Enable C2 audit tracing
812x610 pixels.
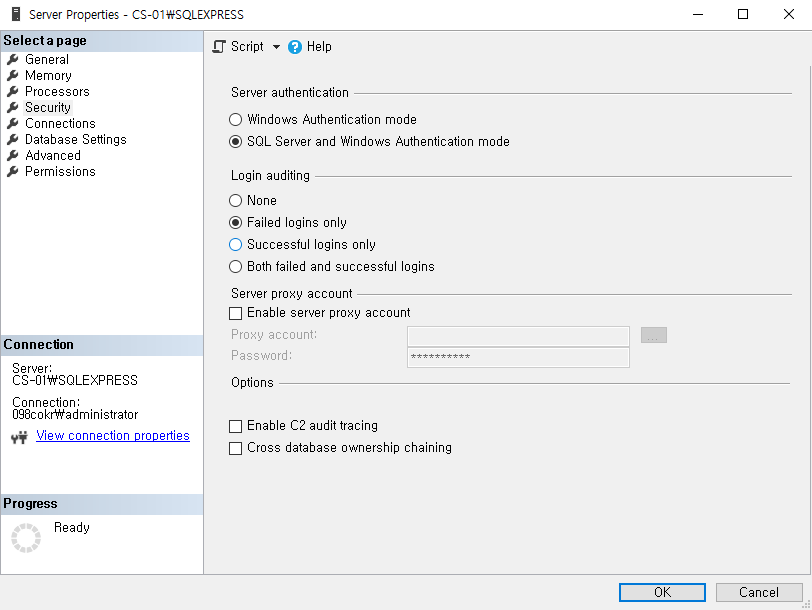click(236, 426)
